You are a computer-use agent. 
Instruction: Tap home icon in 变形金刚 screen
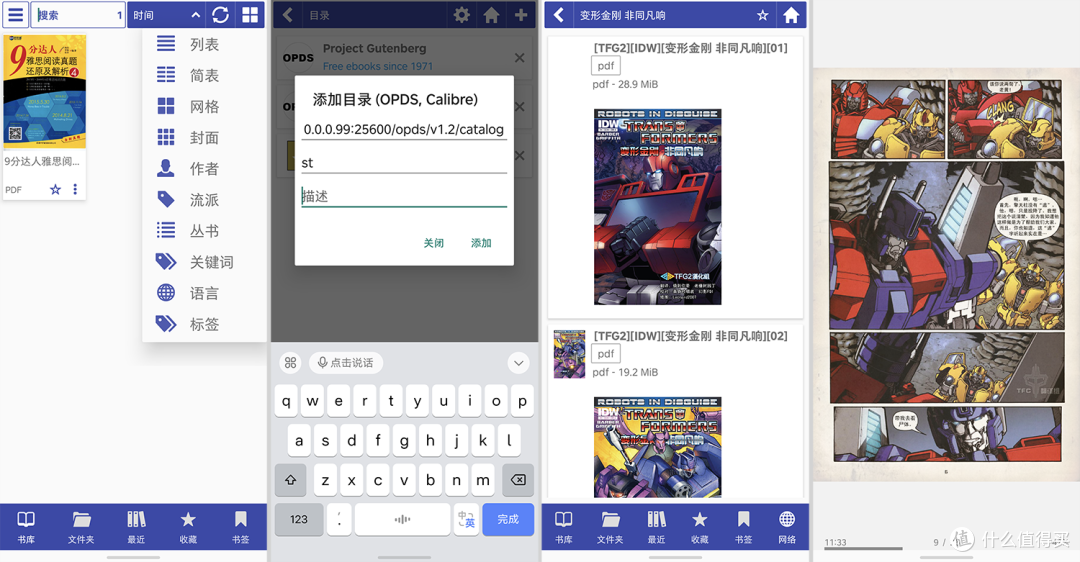coord(791,14)
